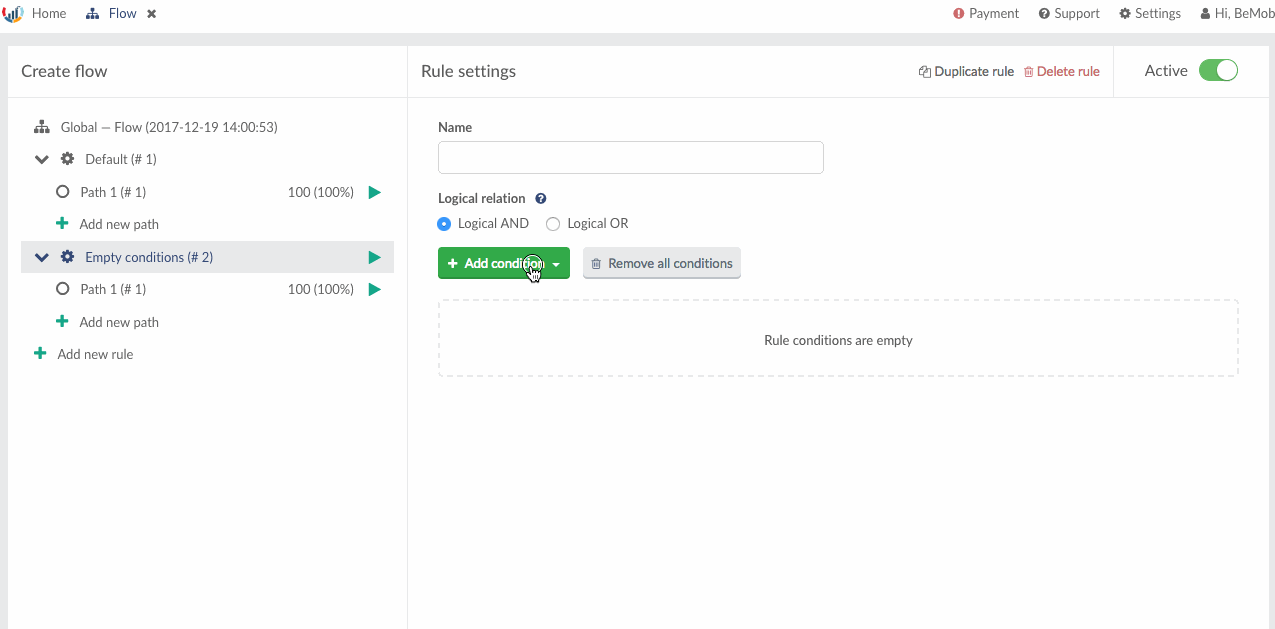Collapse the Default (# 1) rule
This screenshot has height=629, width=1275.
pos(42,160)
